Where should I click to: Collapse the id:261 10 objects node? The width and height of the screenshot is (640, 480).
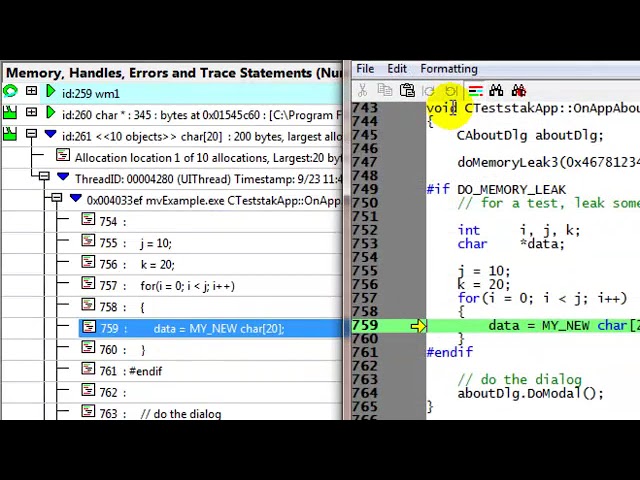[x=31, y=133]
